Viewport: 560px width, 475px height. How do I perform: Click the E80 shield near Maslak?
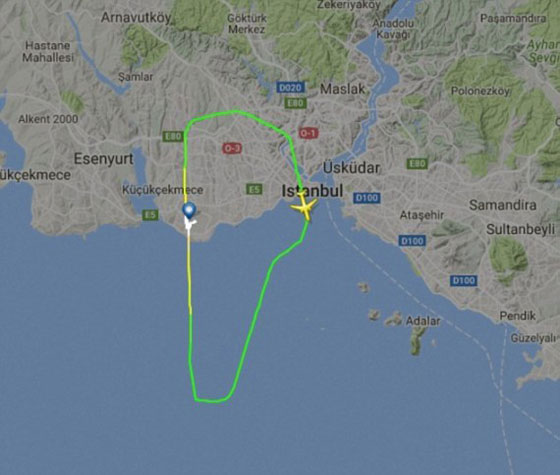[x=296, y=103]
